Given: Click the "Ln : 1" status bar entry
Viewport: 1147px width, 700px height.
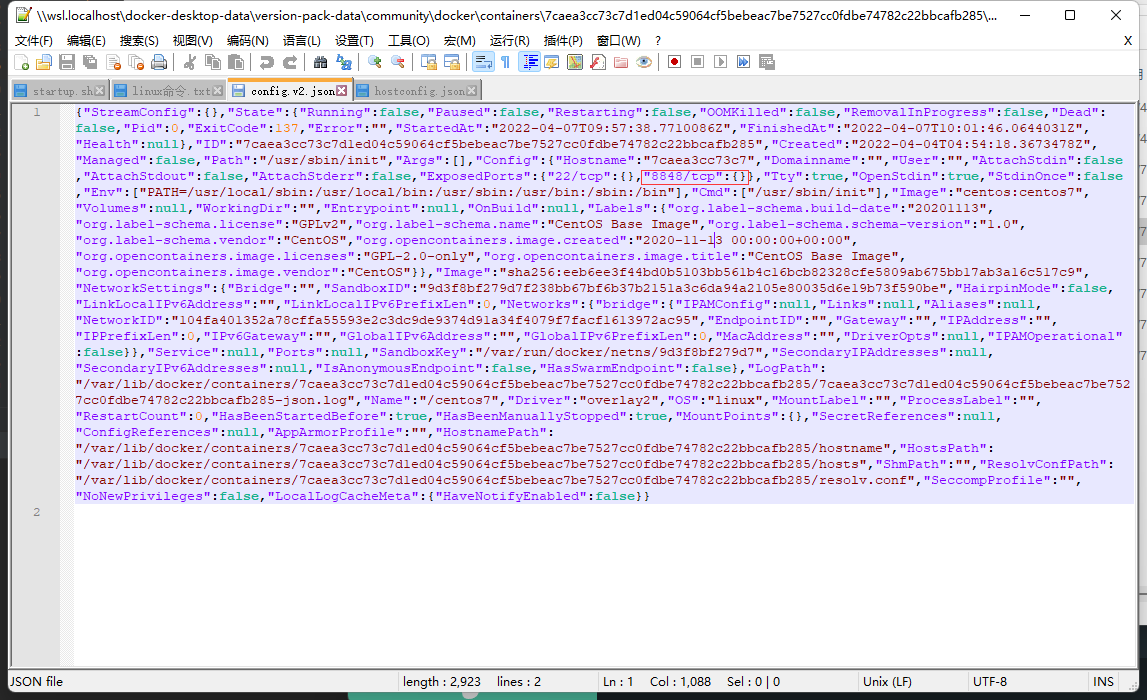Looking at the screenshot, I should (618, 681).
